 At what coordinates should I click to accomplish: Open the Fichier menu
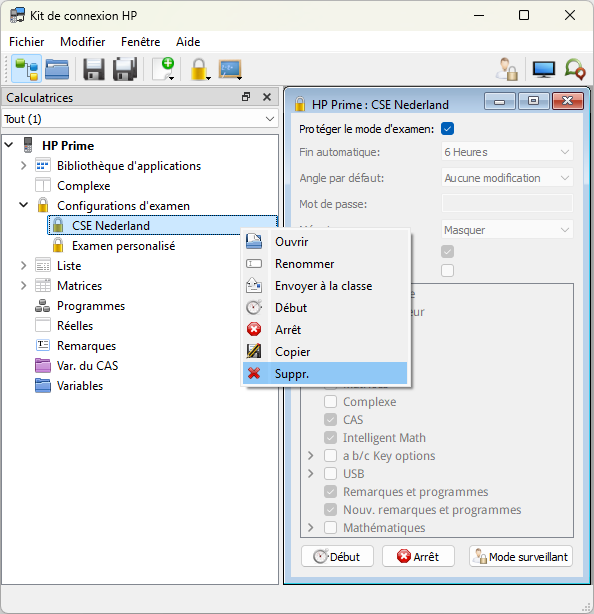[27, 42]
